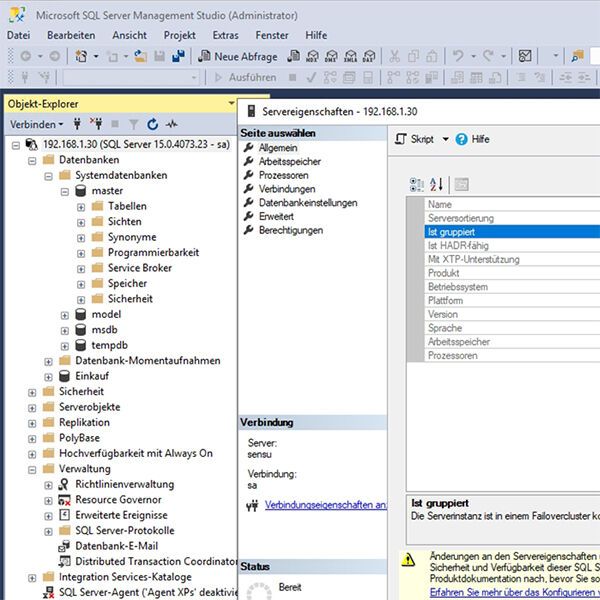Open the Hilfe menu in menu bar

tap(316, 35)
